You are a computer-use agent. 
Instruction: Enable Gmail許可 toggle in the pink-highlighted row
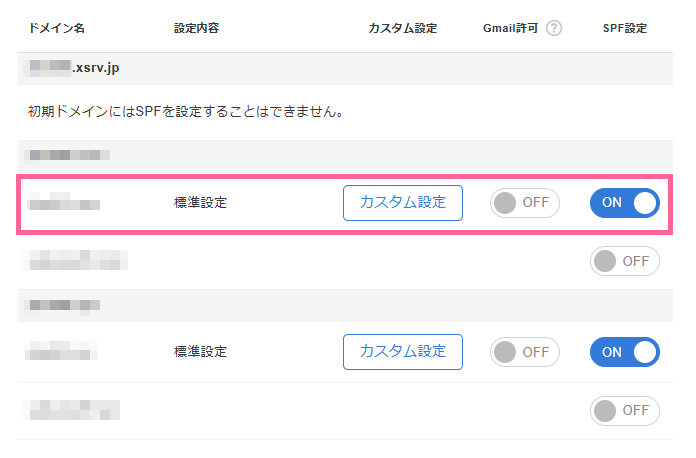tap(525, 203)
